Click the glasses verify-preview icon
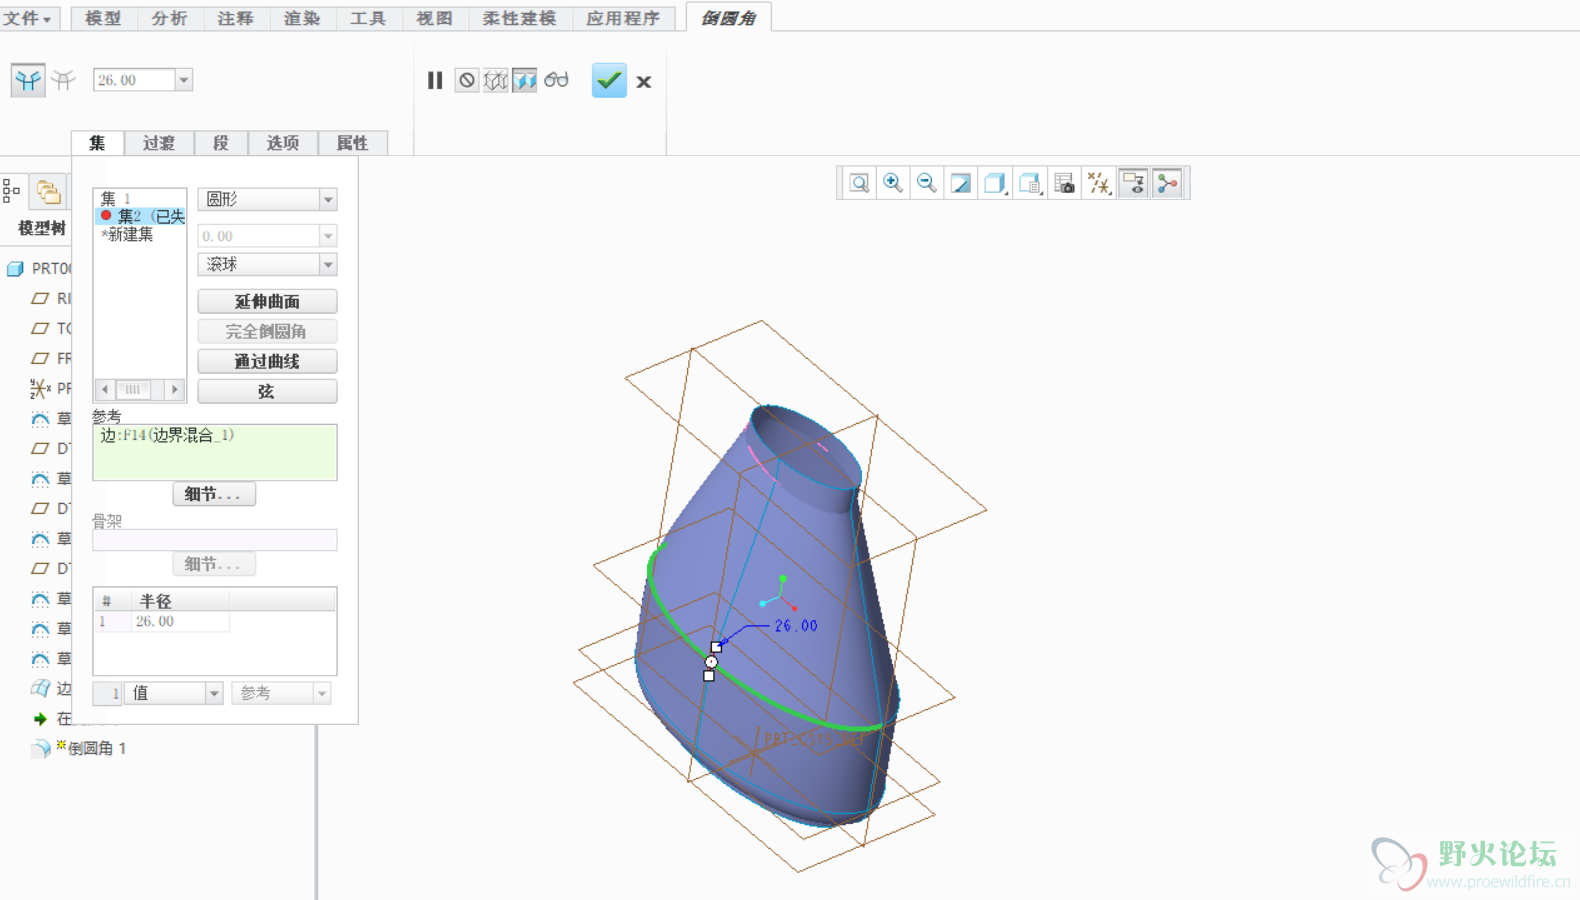This screenshot has height=900, width=1580. [557, 80]
